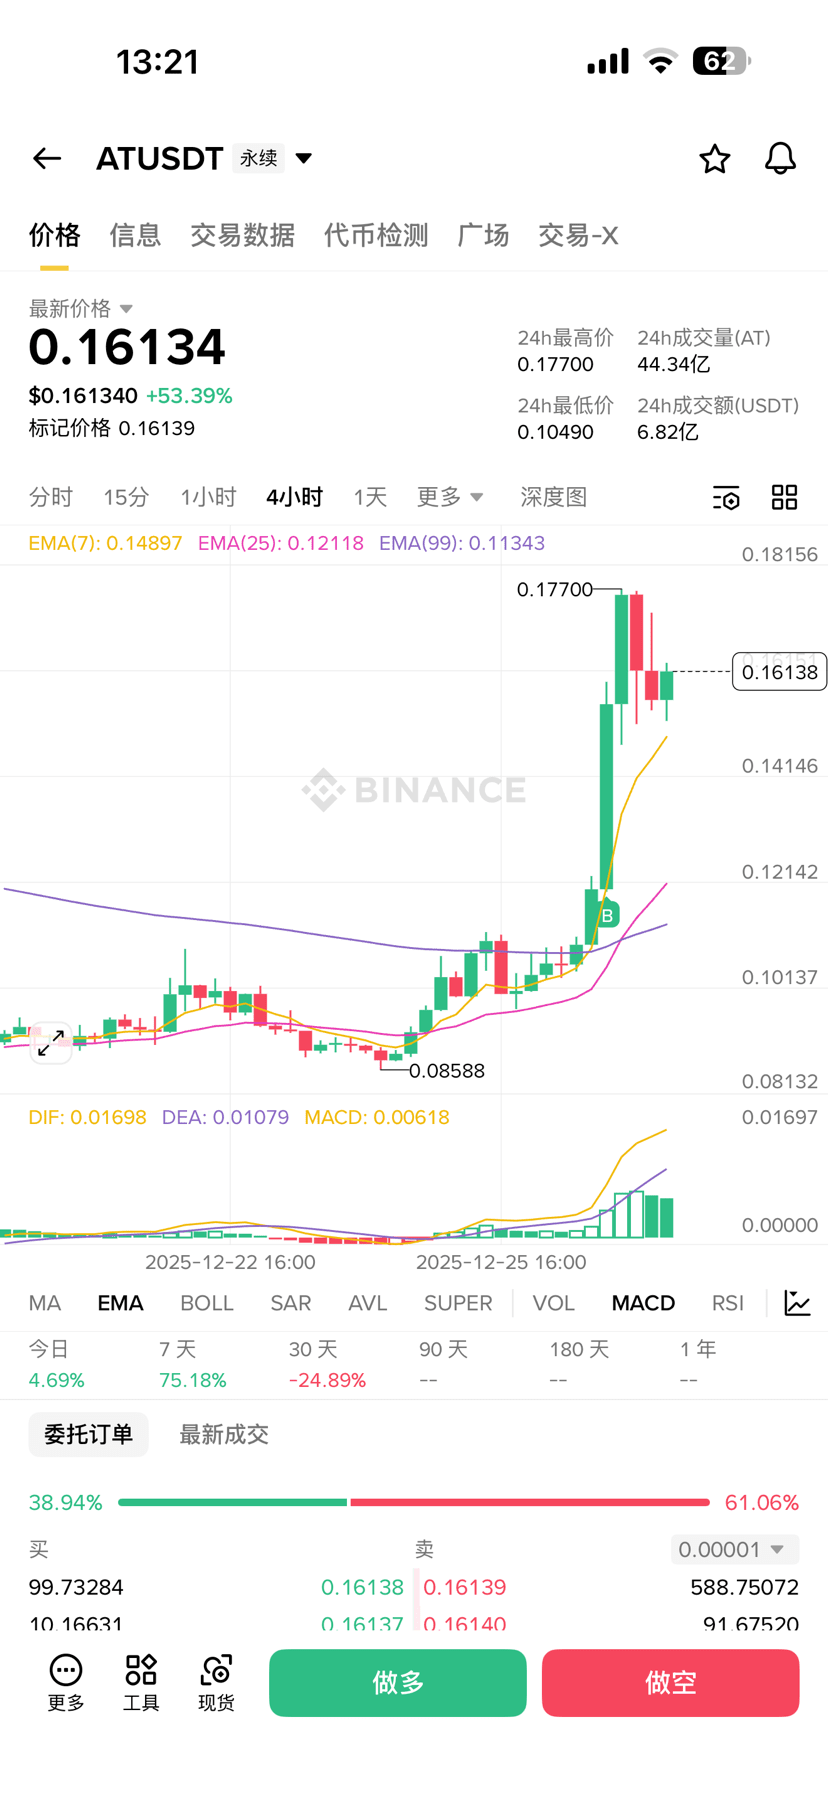Toggle the SAR indicator
Viewport: 828px width, 1800px height.
coord(291,1303)
